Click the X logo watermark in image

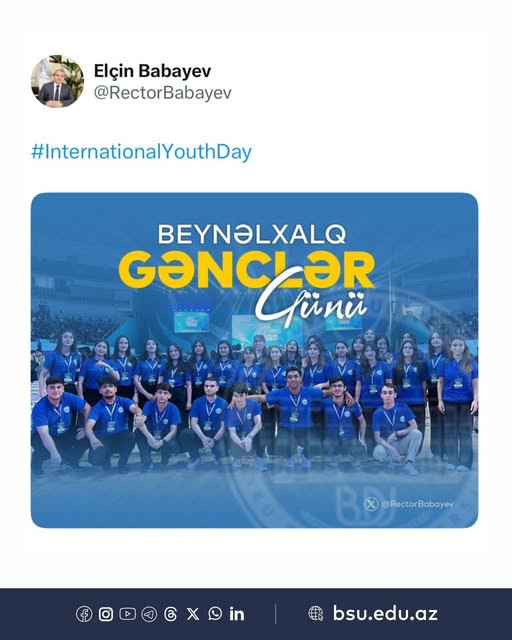coord(371,504)
